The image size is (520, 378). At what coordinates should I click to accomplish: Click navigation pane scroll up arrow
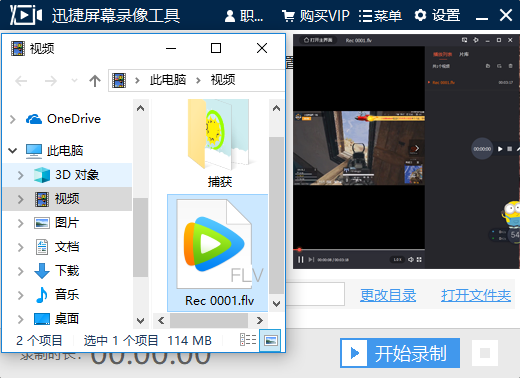pyautogui.click(x=140, y=108)
